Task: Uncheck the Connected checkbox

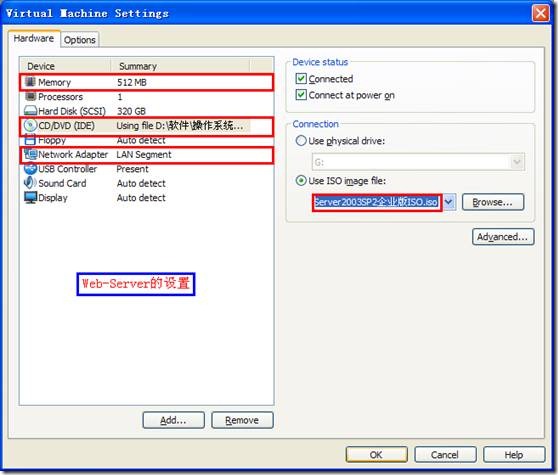Action: pyautogui.click(x=301, y=78)
